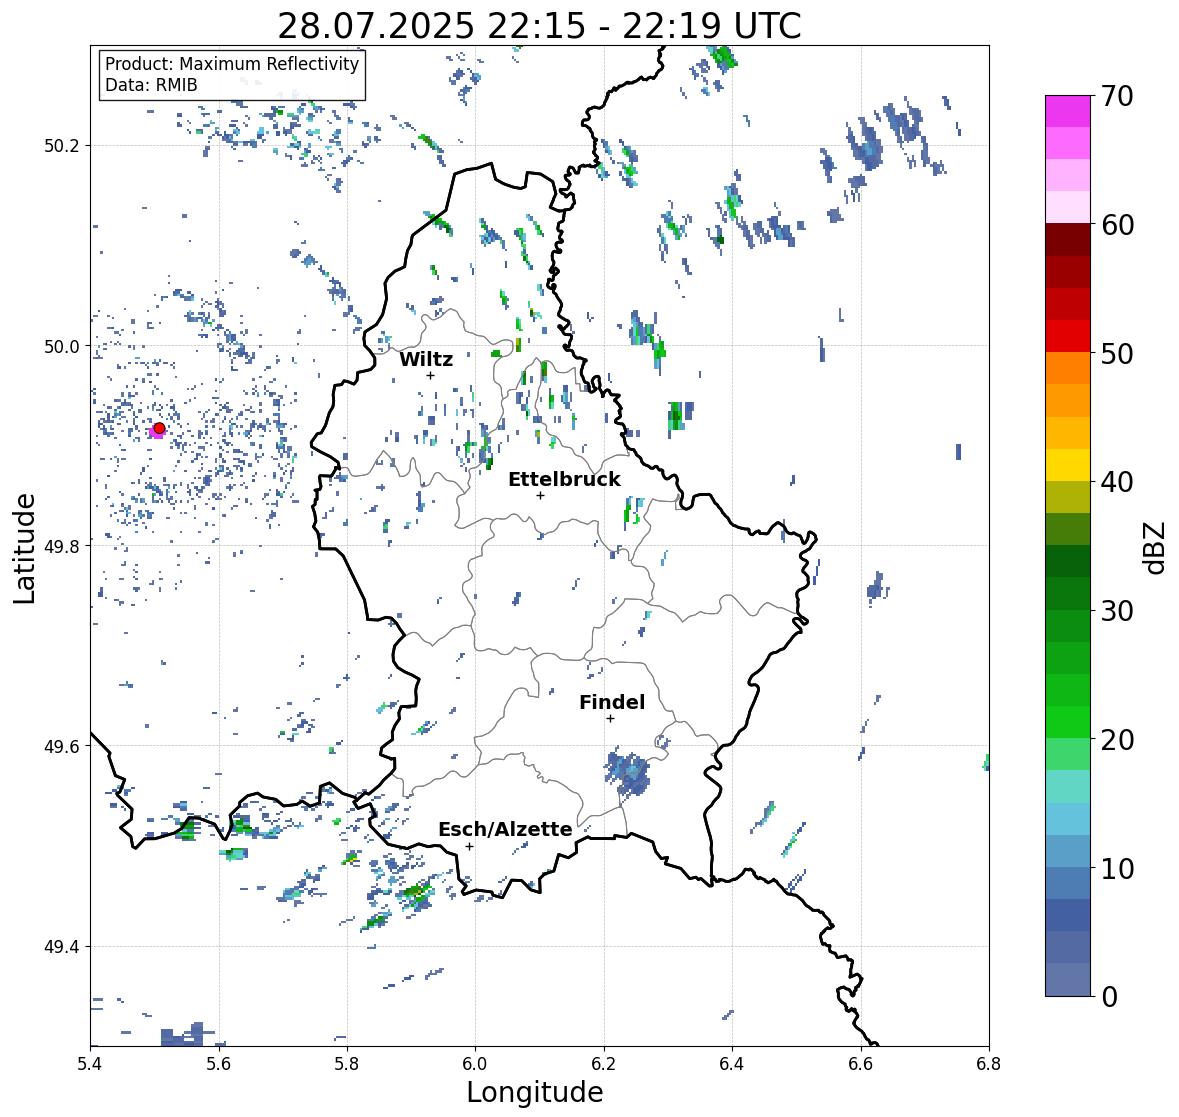Click the 70 tick on colorbar
This screenshot has height=1117, width=1179.
coord(1116,96)
